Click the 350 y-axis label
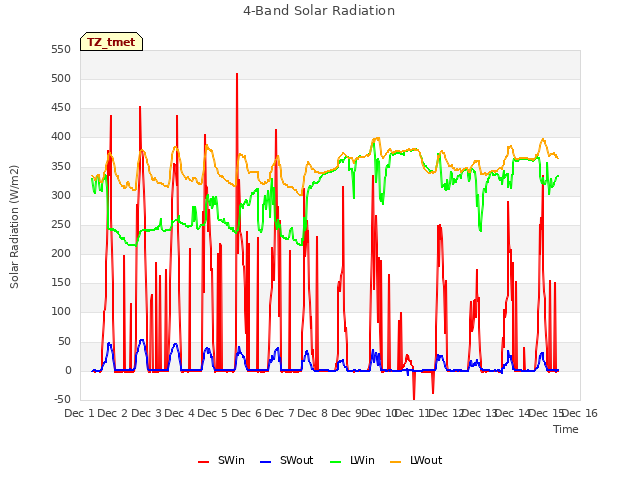Viewport: 640px width, 480px height. 61,167
